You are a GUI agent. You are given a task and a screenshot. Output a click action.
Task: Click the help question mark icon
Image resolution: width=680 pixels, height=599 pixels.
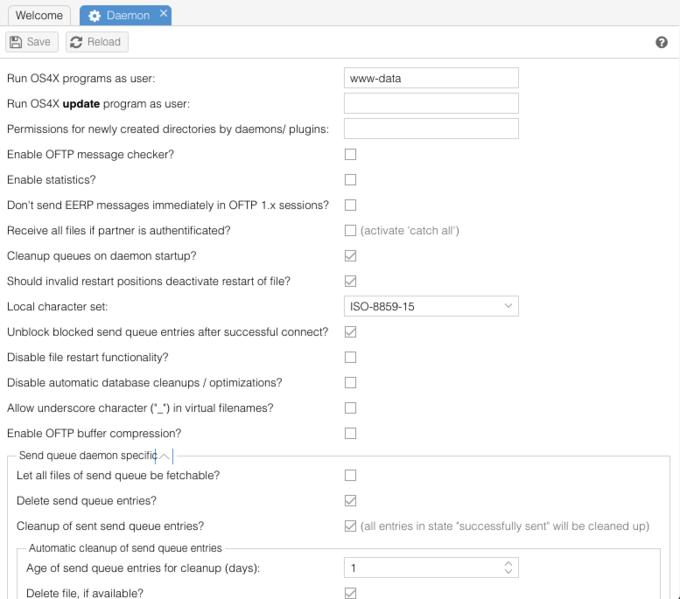(x=661, y=42)
